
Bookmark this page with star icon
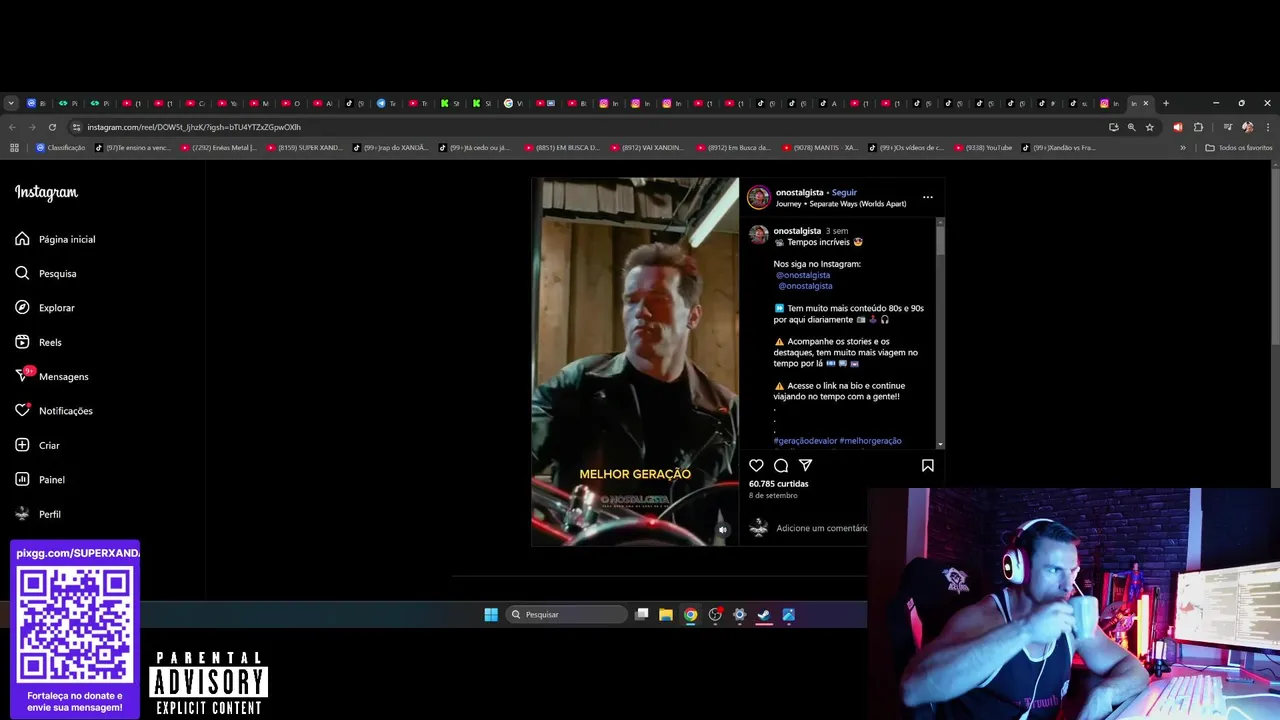1150,127
